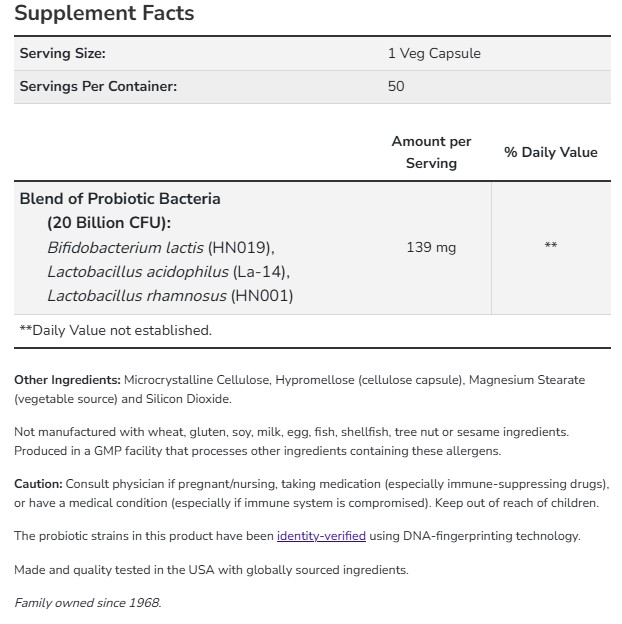Click the 1 Veg Capsule value
The width and height of the screenshot is (622, 624).
click(x=434, y=53)
